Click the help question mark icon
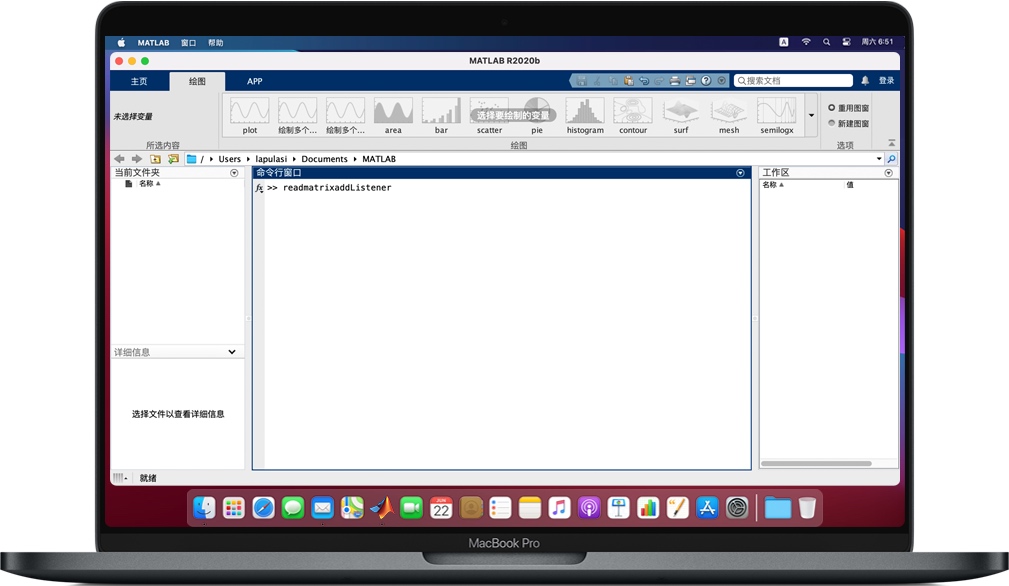This screenshot has width=1009, height=586. point(706,80)
